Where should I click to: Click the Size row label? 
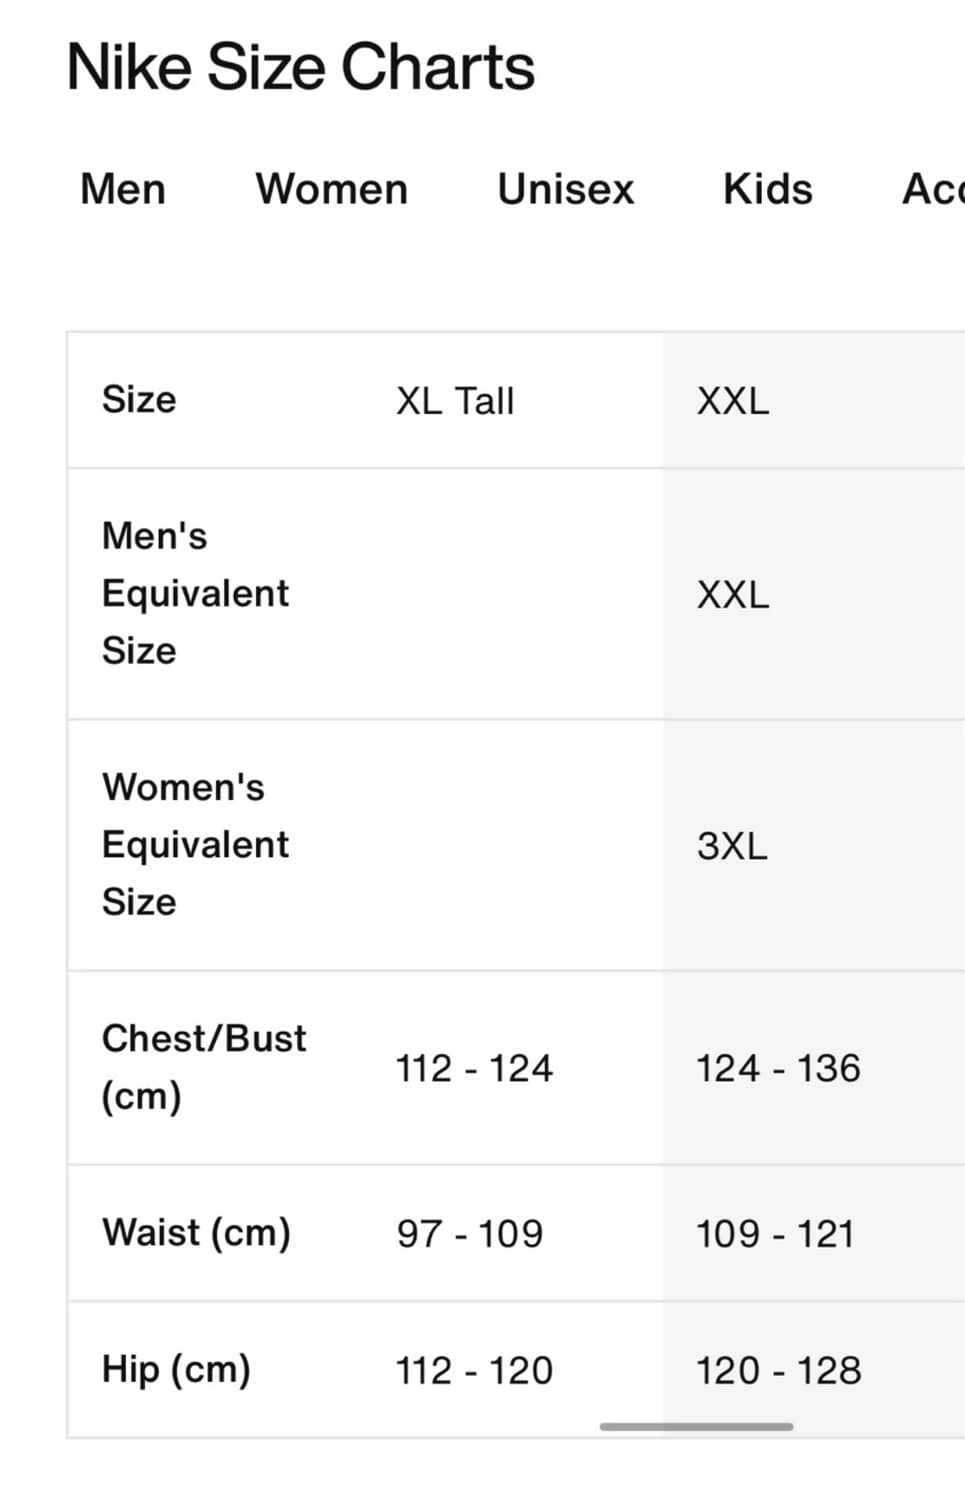[x=139, y=399]
